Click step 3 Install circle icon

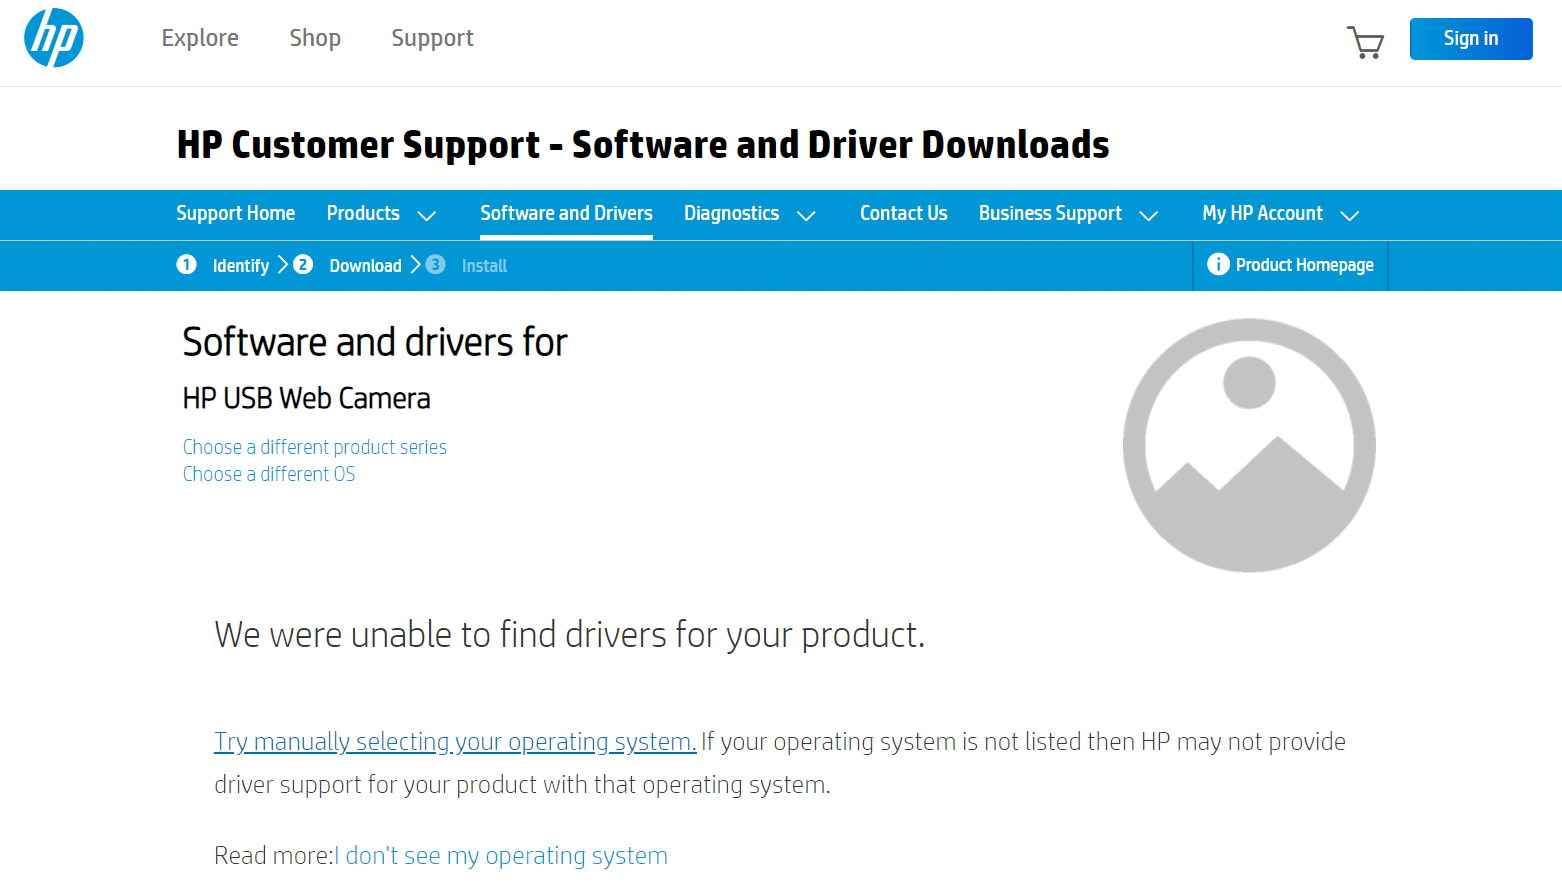(x=435, y=264)
